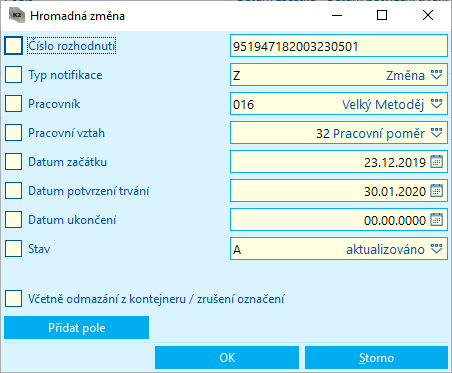The image size is (452, 373).
Task: Toggle the Pracovní vztah checkbox
Action: click(x=13, y=132)
